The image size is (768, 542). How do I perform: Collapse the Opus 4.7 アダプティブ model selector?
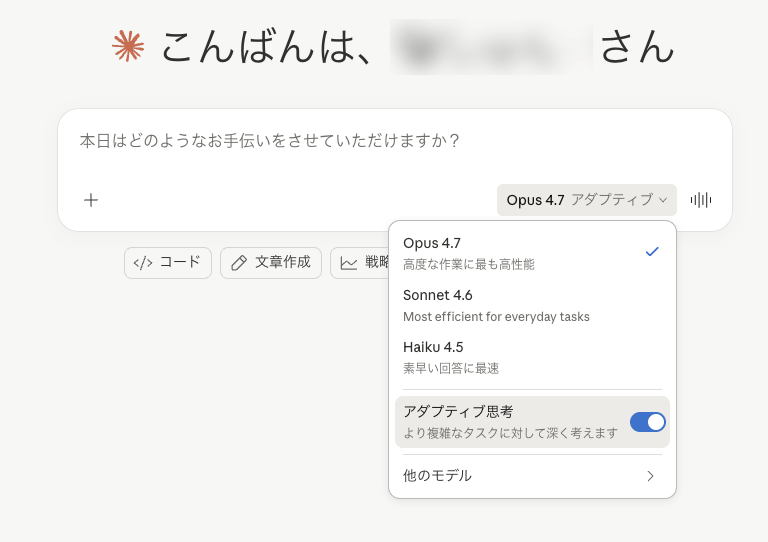(x=586, y=200)
